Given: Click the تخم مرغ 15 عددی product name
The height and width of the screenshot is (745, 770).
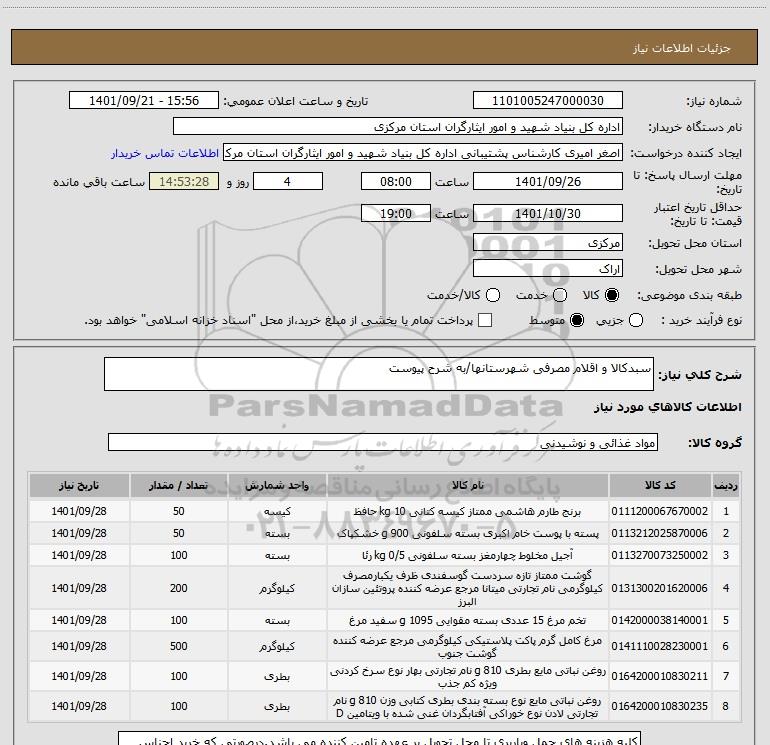Looking at the screenshot, I should 468,621.
